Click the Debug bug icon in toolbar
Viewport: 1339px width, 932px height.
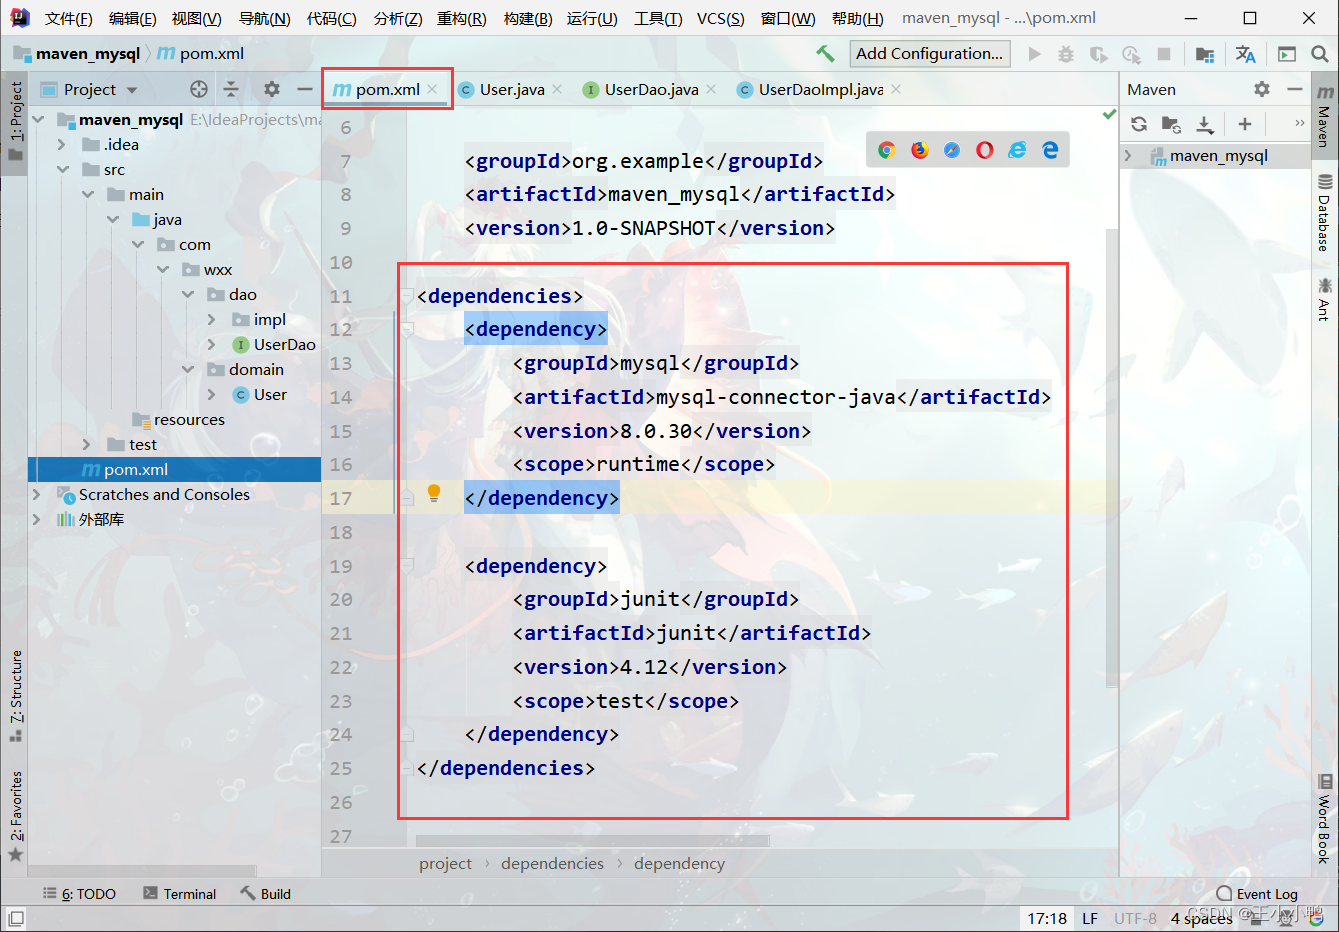1066,54
